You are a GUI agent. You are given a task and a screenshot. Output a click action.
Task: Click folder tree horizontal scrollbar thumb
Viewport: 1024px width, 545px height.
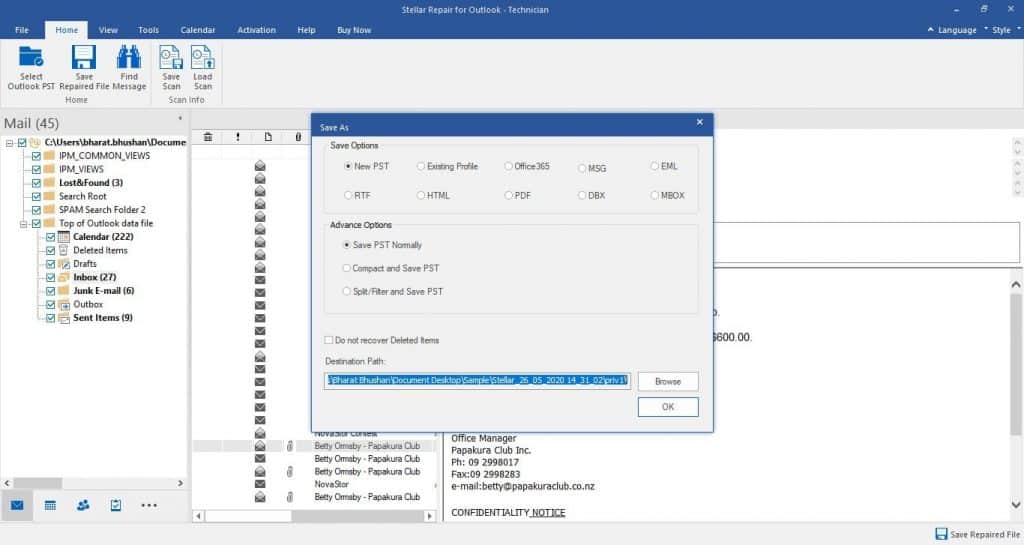pyautogui.click(x=37, y=484)
